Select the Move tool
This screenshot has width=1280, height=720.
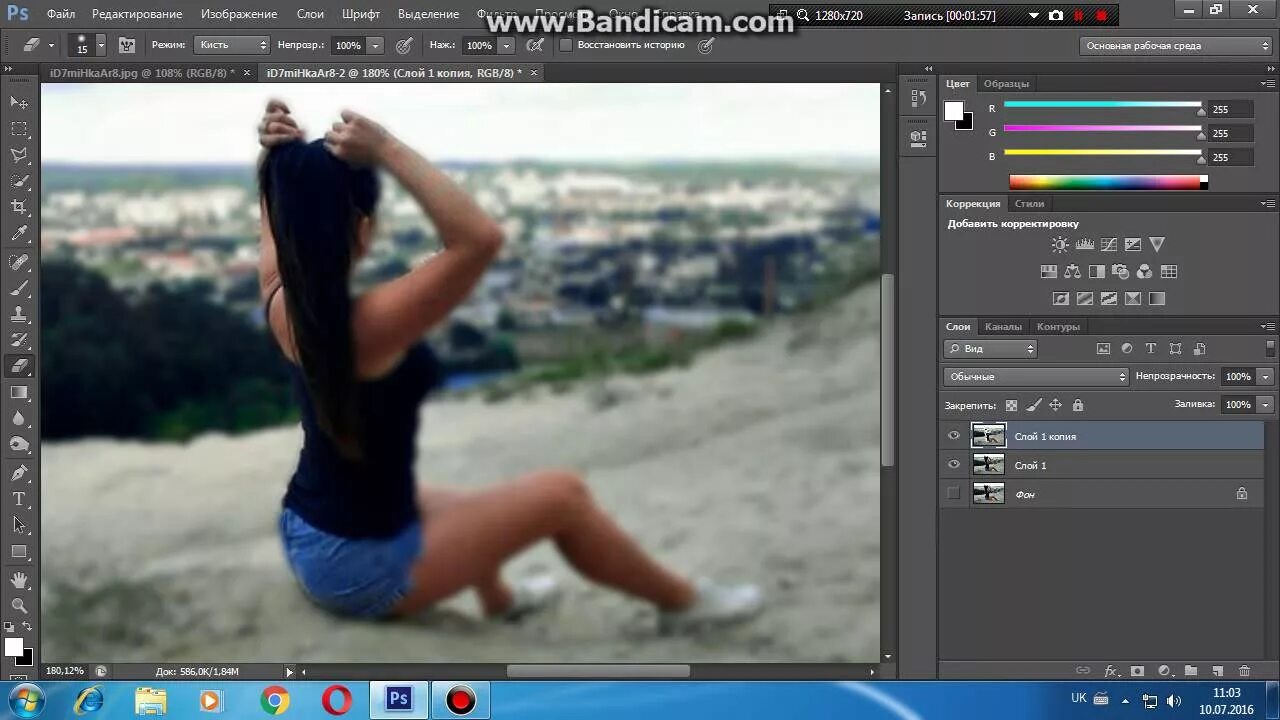19,103
